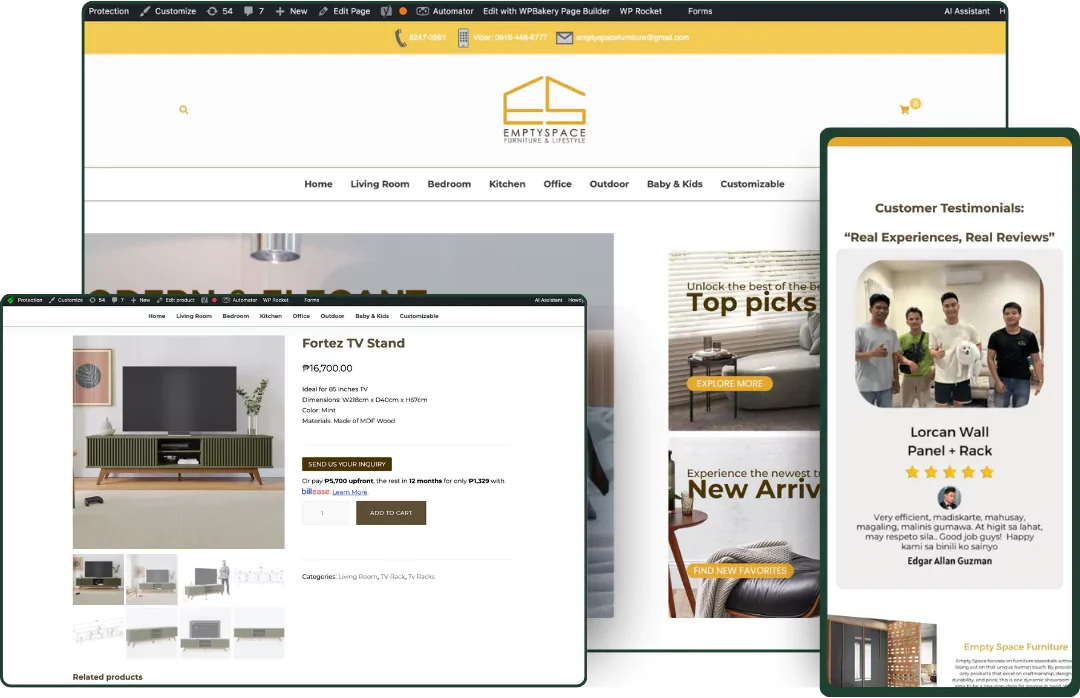Select the Customizable menu in main navigation

752,184
